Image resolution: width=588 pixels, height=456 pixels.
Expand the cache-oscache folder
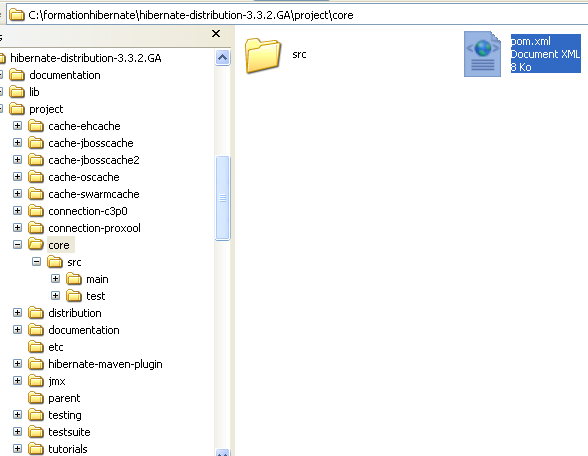pos(17,177)
